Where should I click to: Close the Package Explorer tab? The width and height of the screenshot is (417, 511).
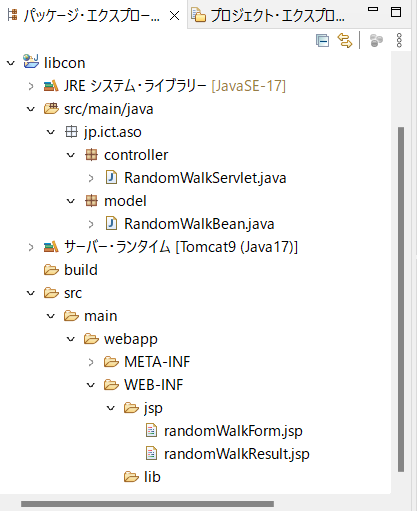(x=174, y=15)
